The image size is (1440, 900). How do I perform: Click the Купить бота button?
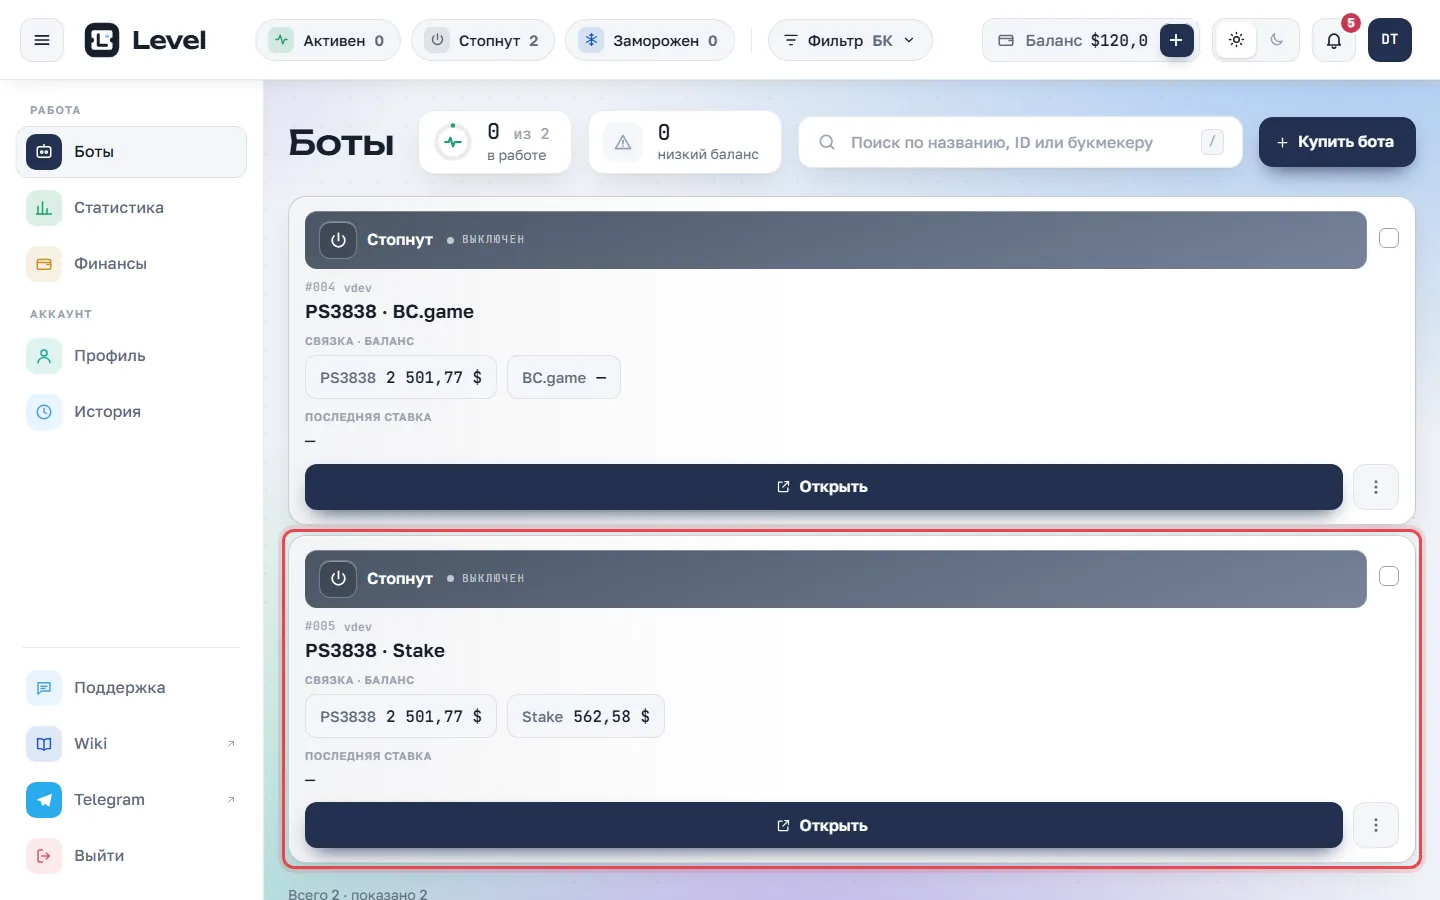tap(1337, 142)
